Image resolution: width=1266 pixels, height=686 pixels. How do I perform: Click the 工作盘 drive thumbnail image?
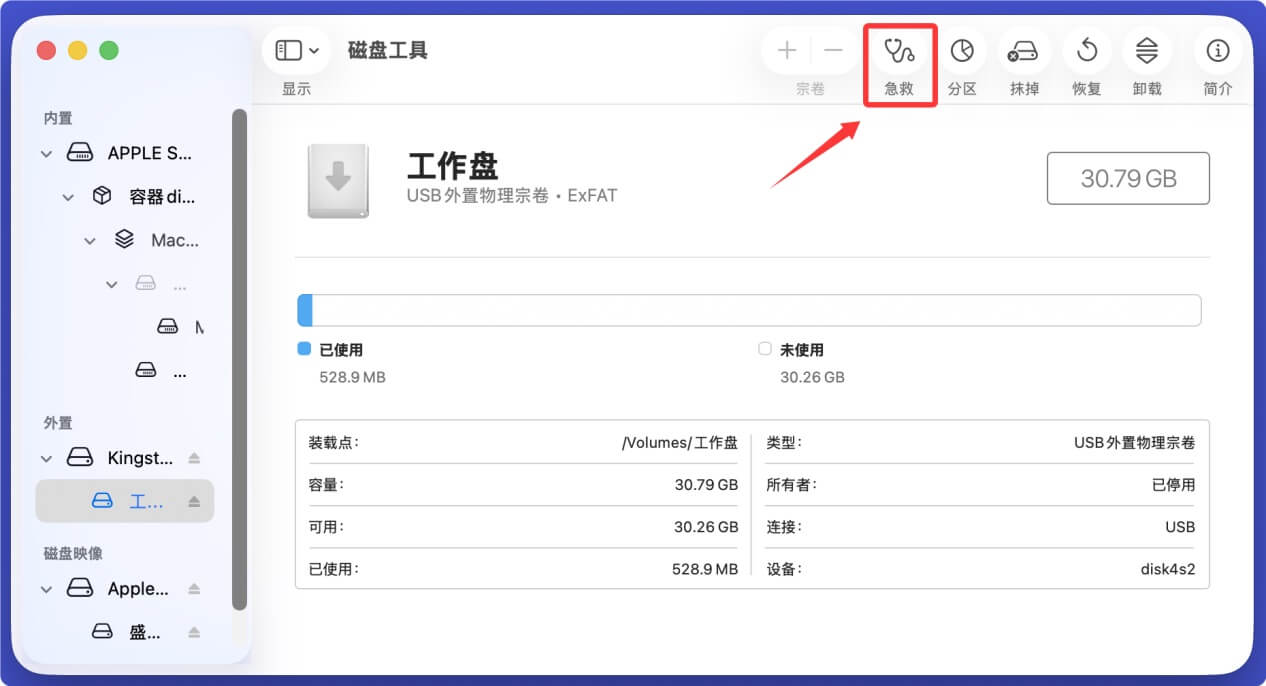pyautogui.click(x=338, y=181)
